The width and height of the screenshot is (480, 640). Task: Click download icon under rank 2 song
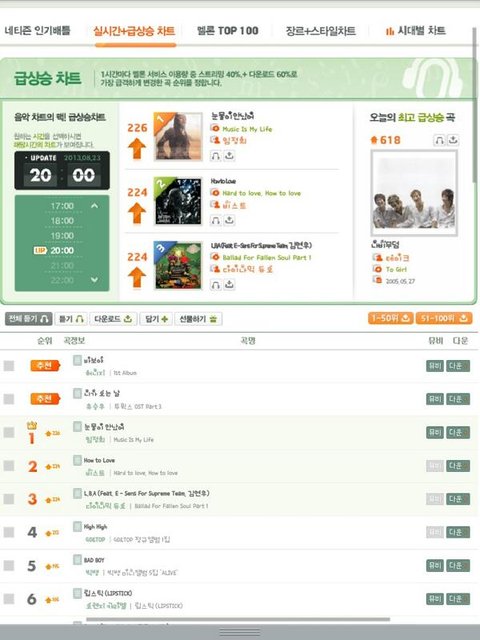click(229, 220)
